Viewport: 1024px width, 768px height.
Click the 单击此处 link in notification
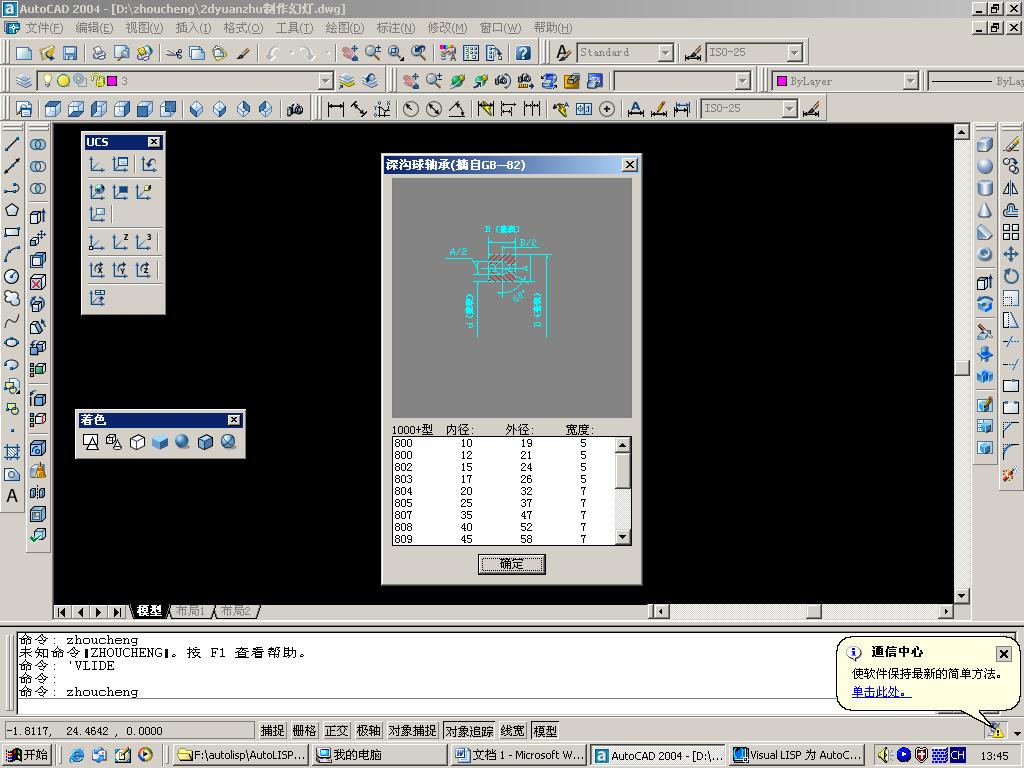(880, 692)
